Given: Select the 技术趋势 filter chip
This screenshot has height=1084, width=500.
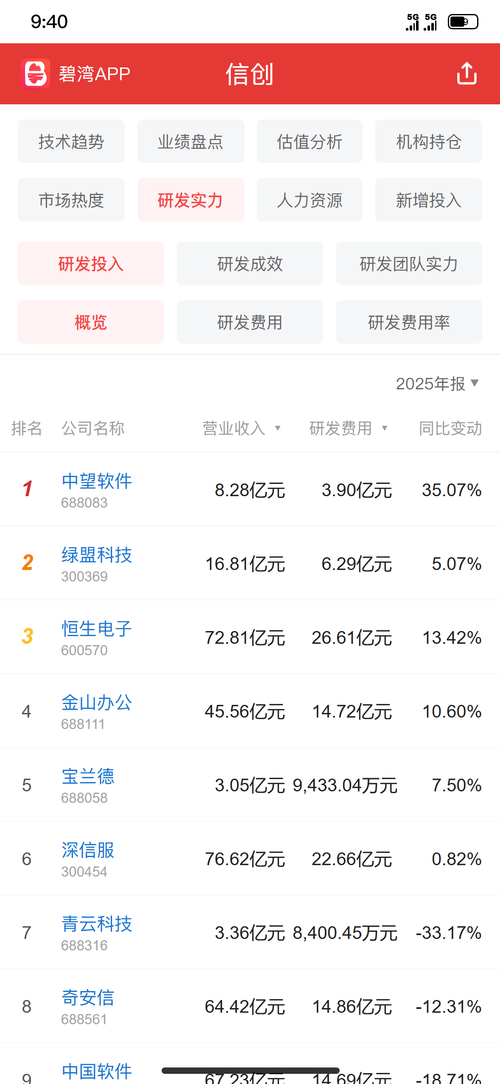Looking at the screenshot, I should click(x=71, y=142).
